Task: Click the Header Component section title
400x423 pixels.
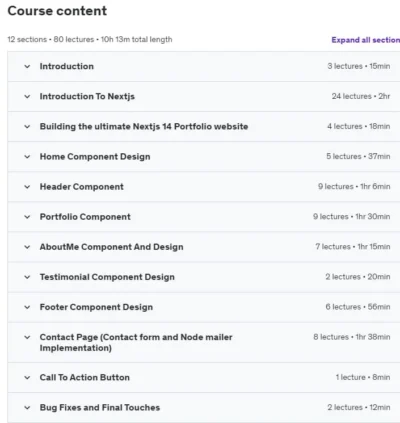Action: click(82, 187)
